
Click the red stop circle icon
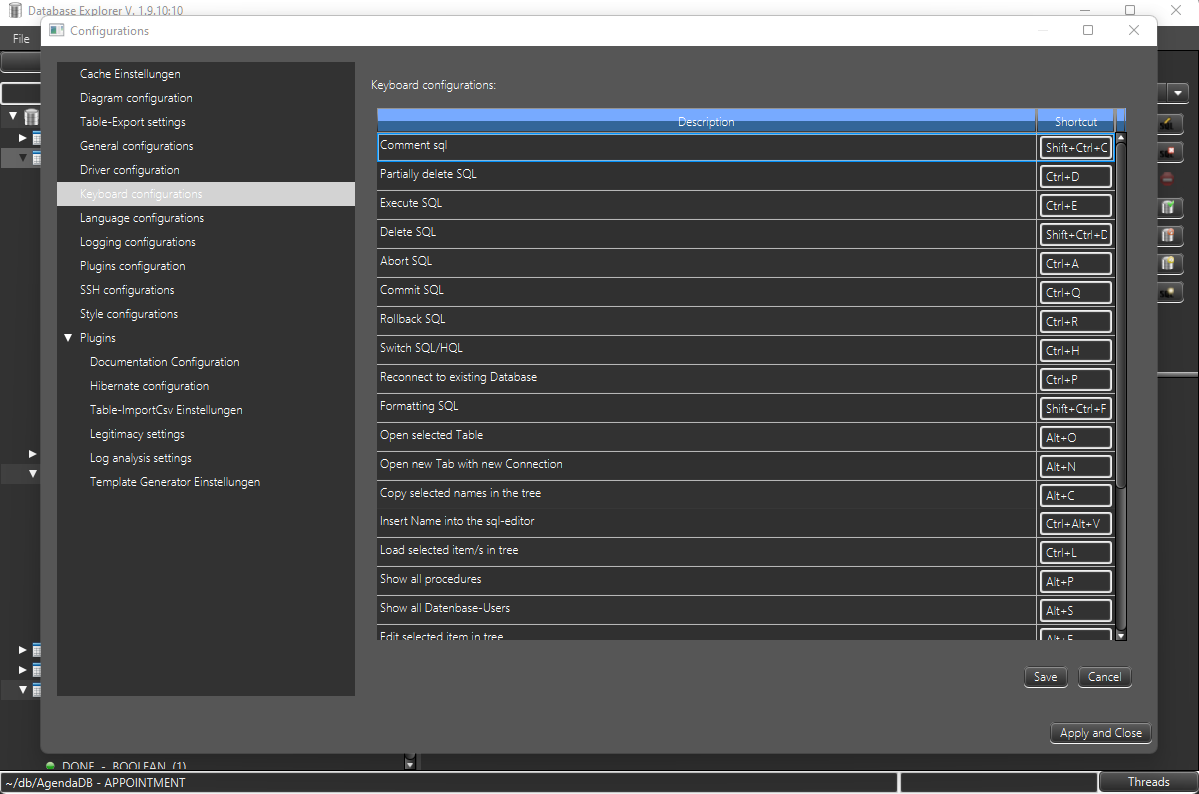click(1168, 179)
